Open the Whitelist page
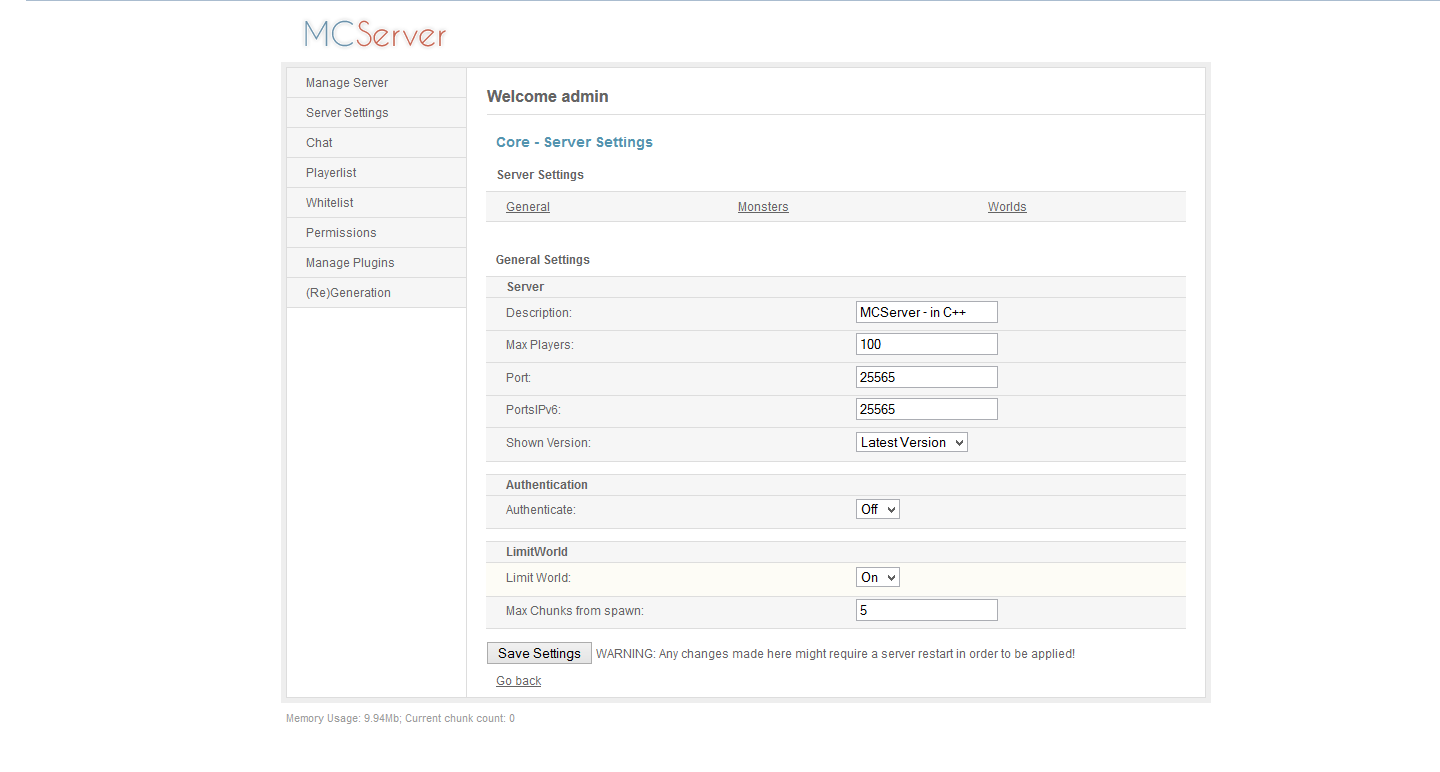The width and height of the screenshot is (1440, 772). point(330,203)
